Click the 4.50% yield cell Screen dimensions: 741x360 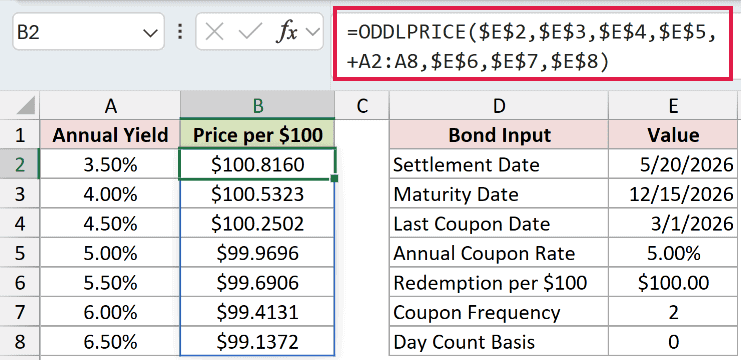tap(110, 223)
